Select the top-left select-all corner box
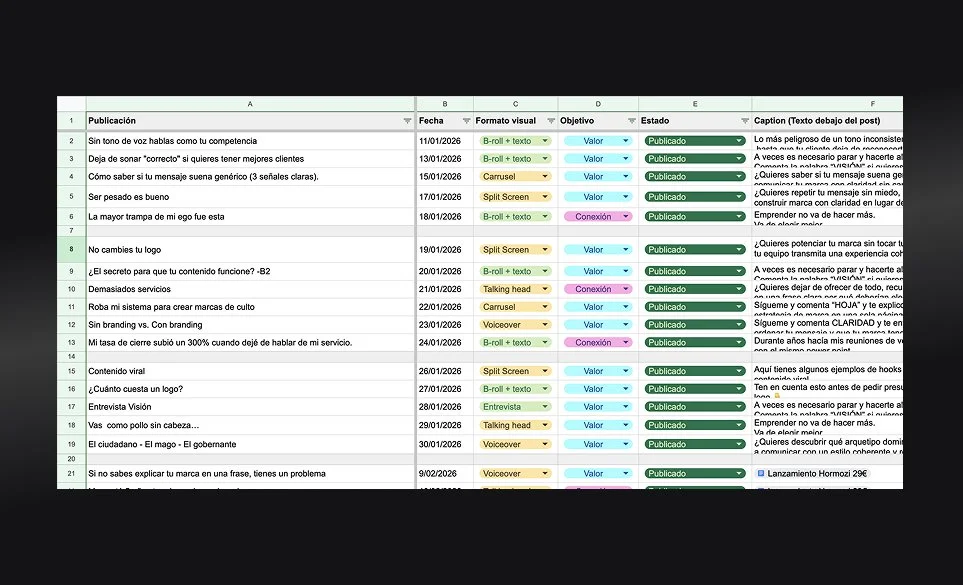Viewport: 963px width, 585px height. tap(71, 104)
